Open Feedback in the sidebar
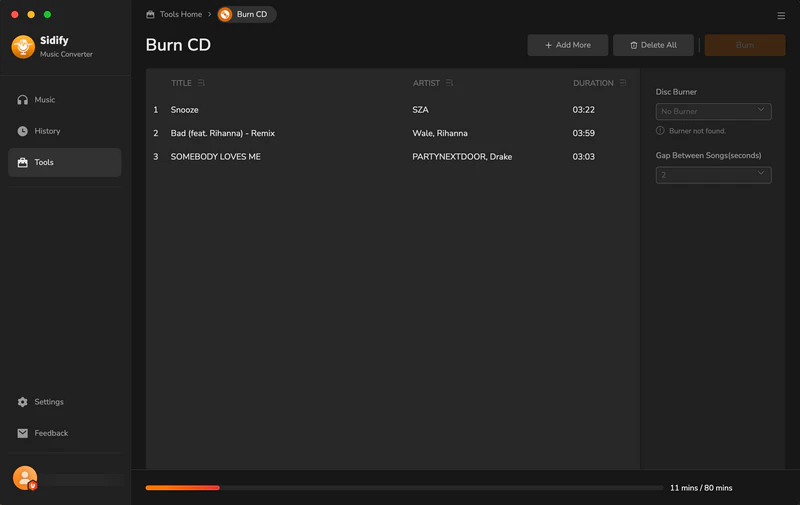The width and height of the screenshot is (800, 505). pos(65,433)
